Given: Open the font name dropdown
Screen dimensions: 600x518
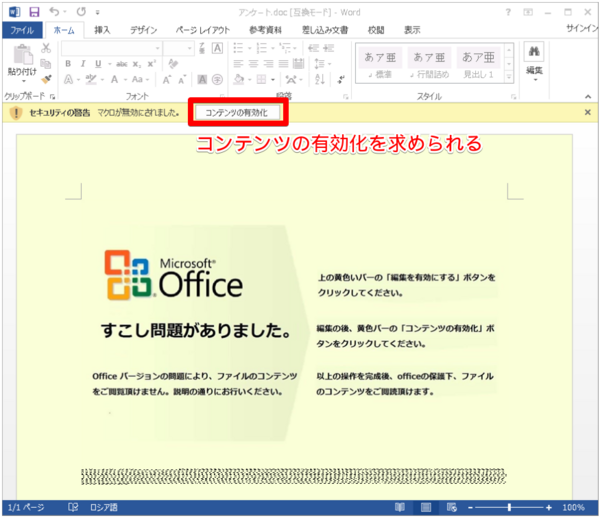Looking at the screenshot, I should coord(157,48).
